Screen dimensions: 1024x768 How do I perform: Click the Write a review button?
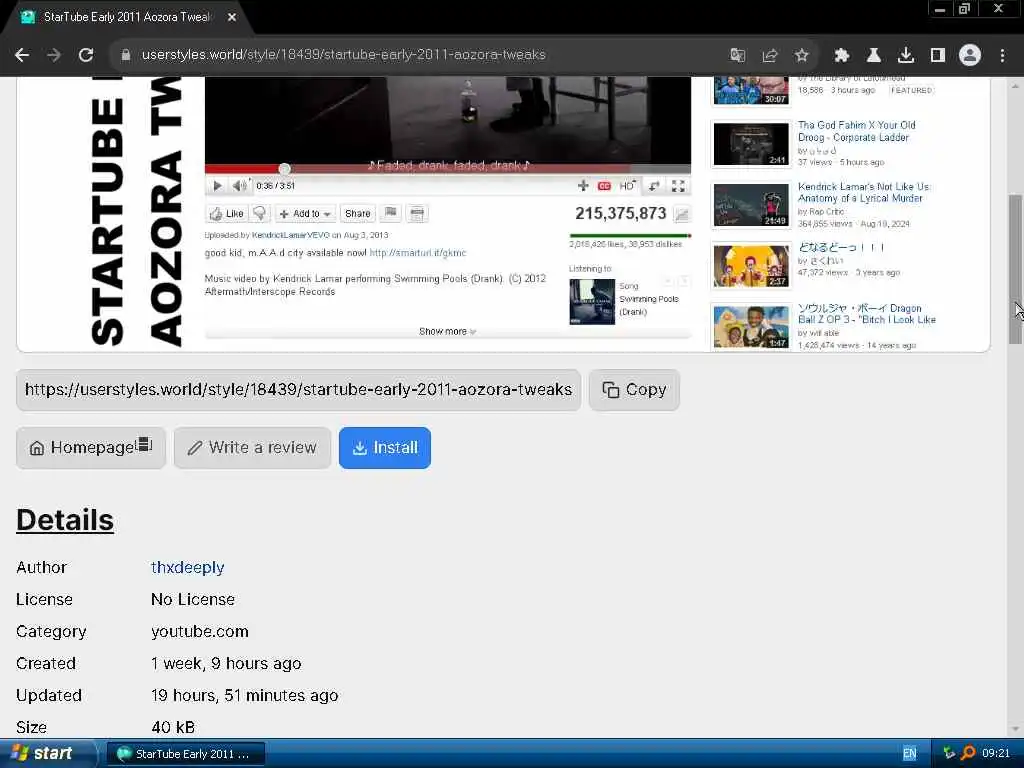tap(252, 447)
